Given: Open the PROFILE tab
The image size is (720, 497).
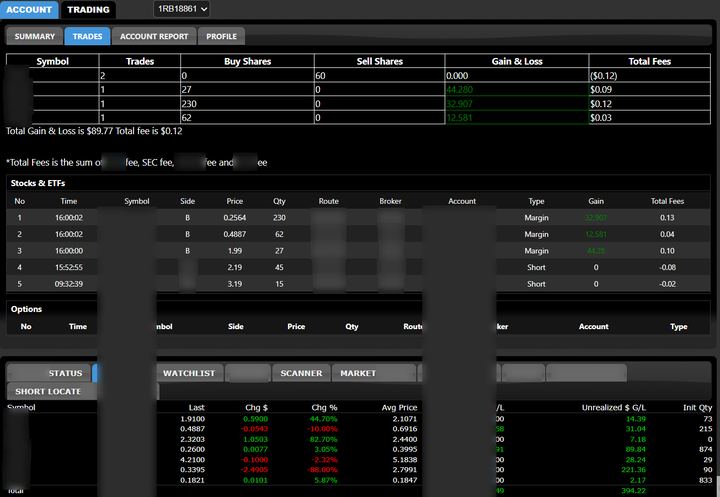Looking at the screenshot, I should [221, 36].
